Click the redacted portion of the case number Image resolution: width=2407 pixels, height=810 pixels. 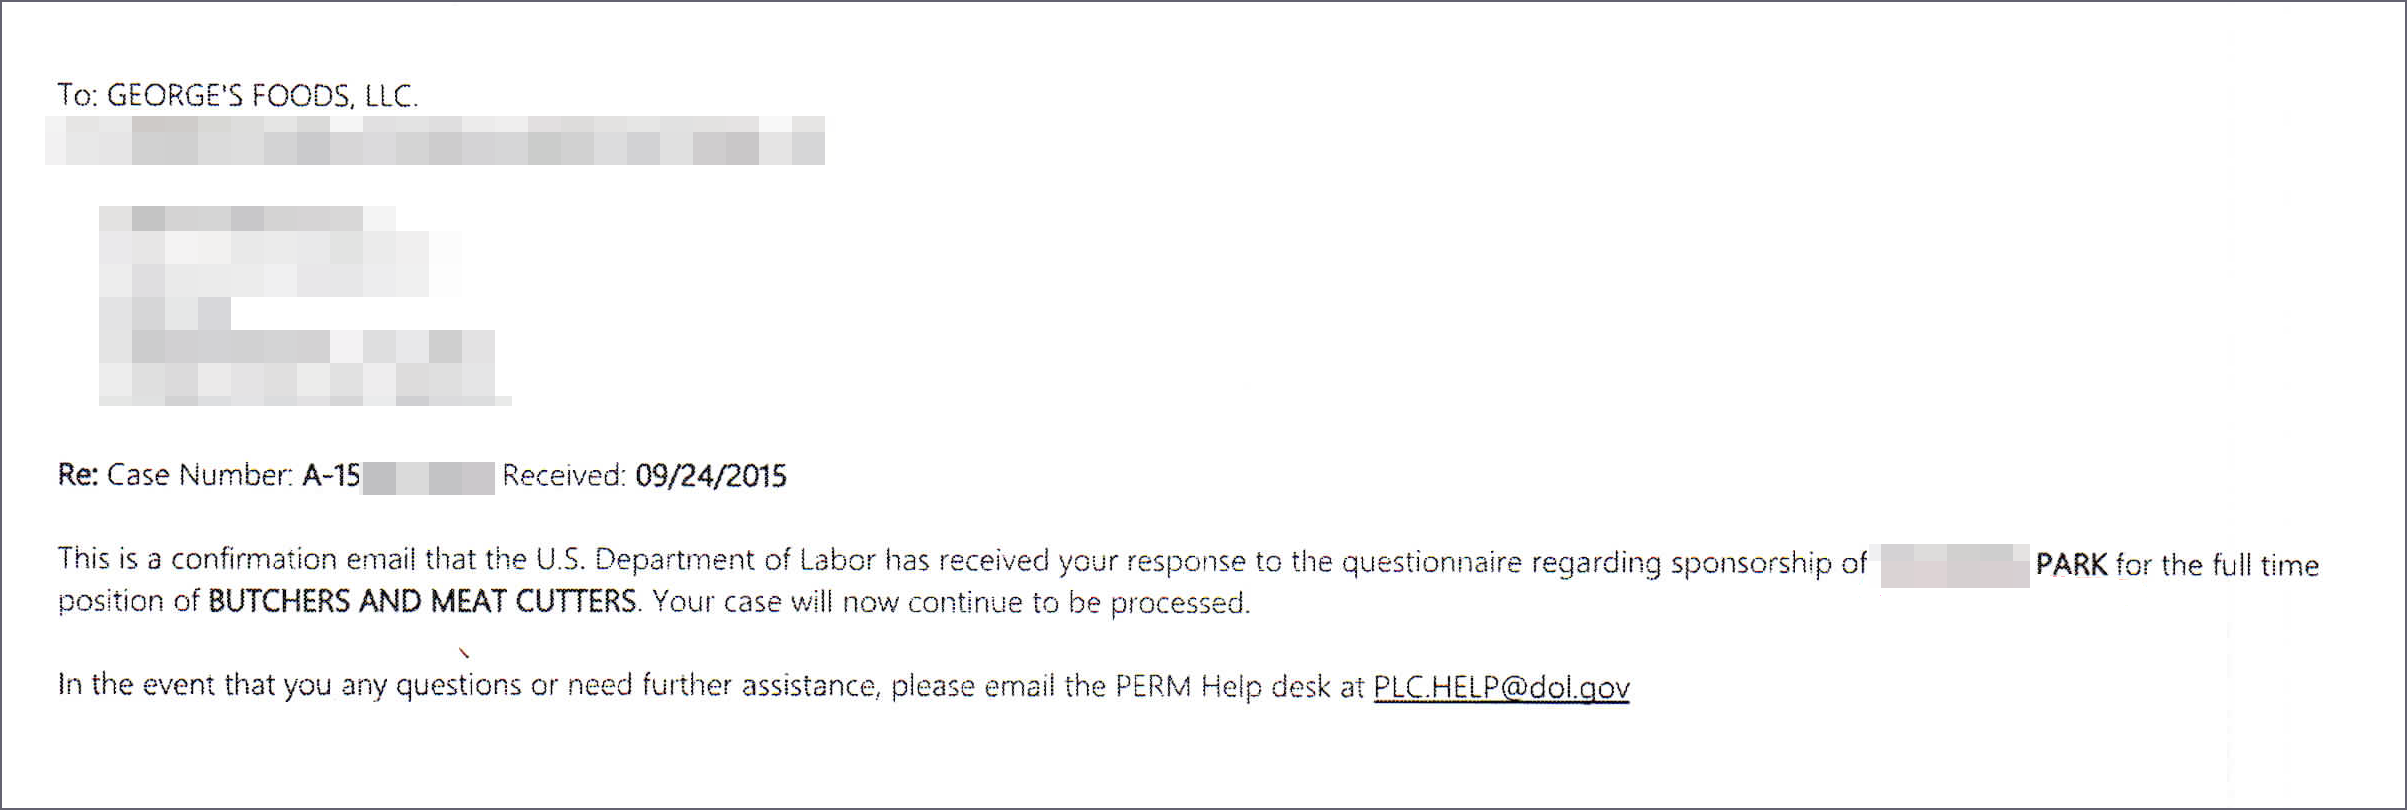pos(428,478)
